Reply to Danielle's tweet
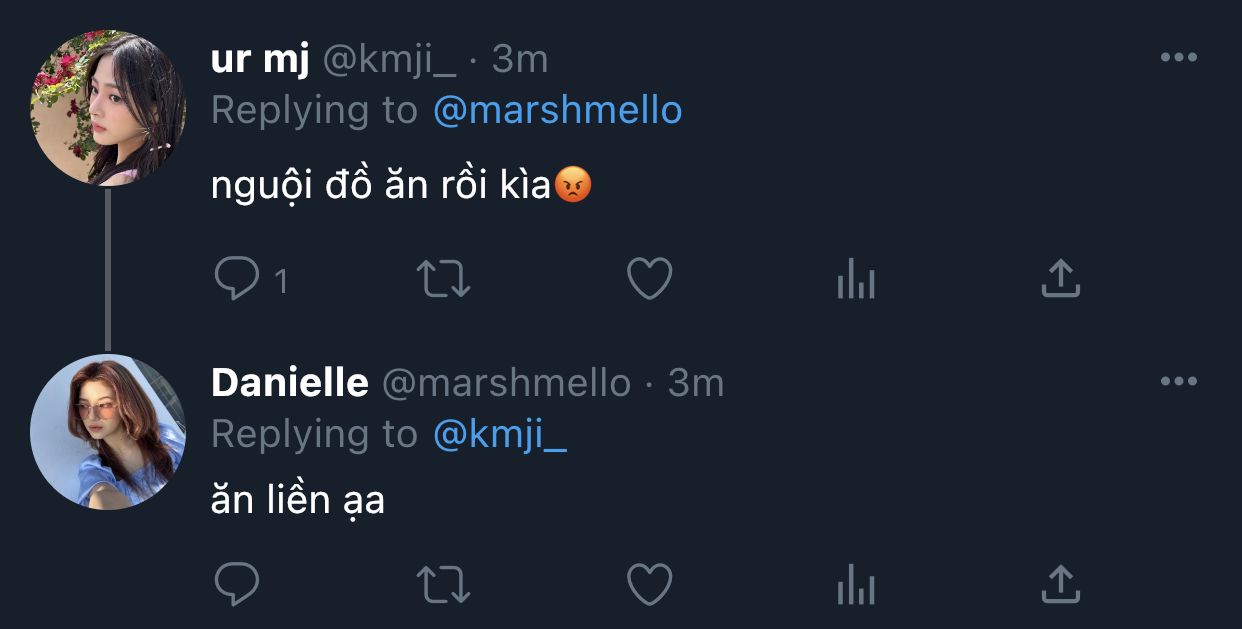 coord(237,584)
